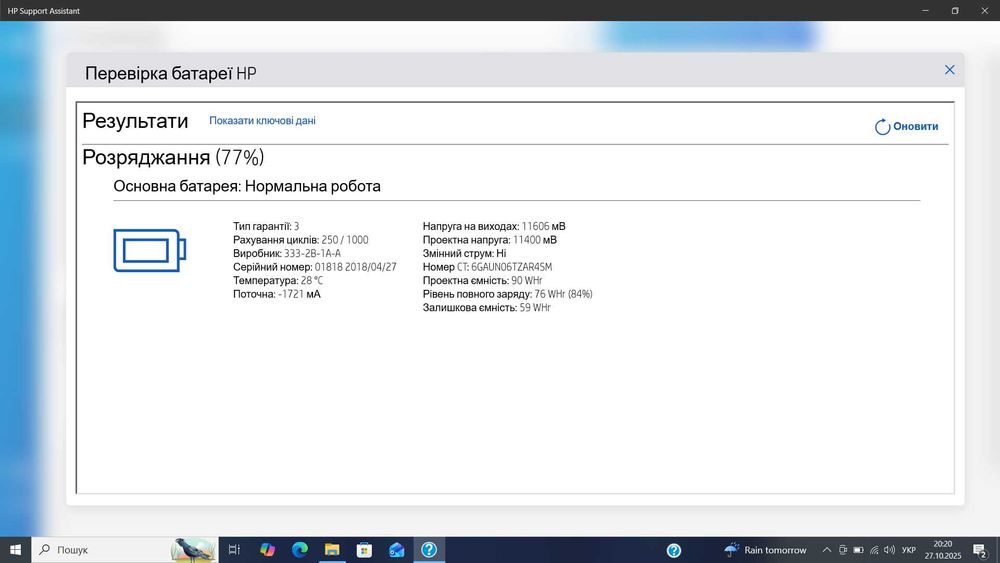Screen dimensions: 1000x563
Task: Click the 'Серійний номер: 01818 2018/04/27' line
Action: click(x=314, y=267)
